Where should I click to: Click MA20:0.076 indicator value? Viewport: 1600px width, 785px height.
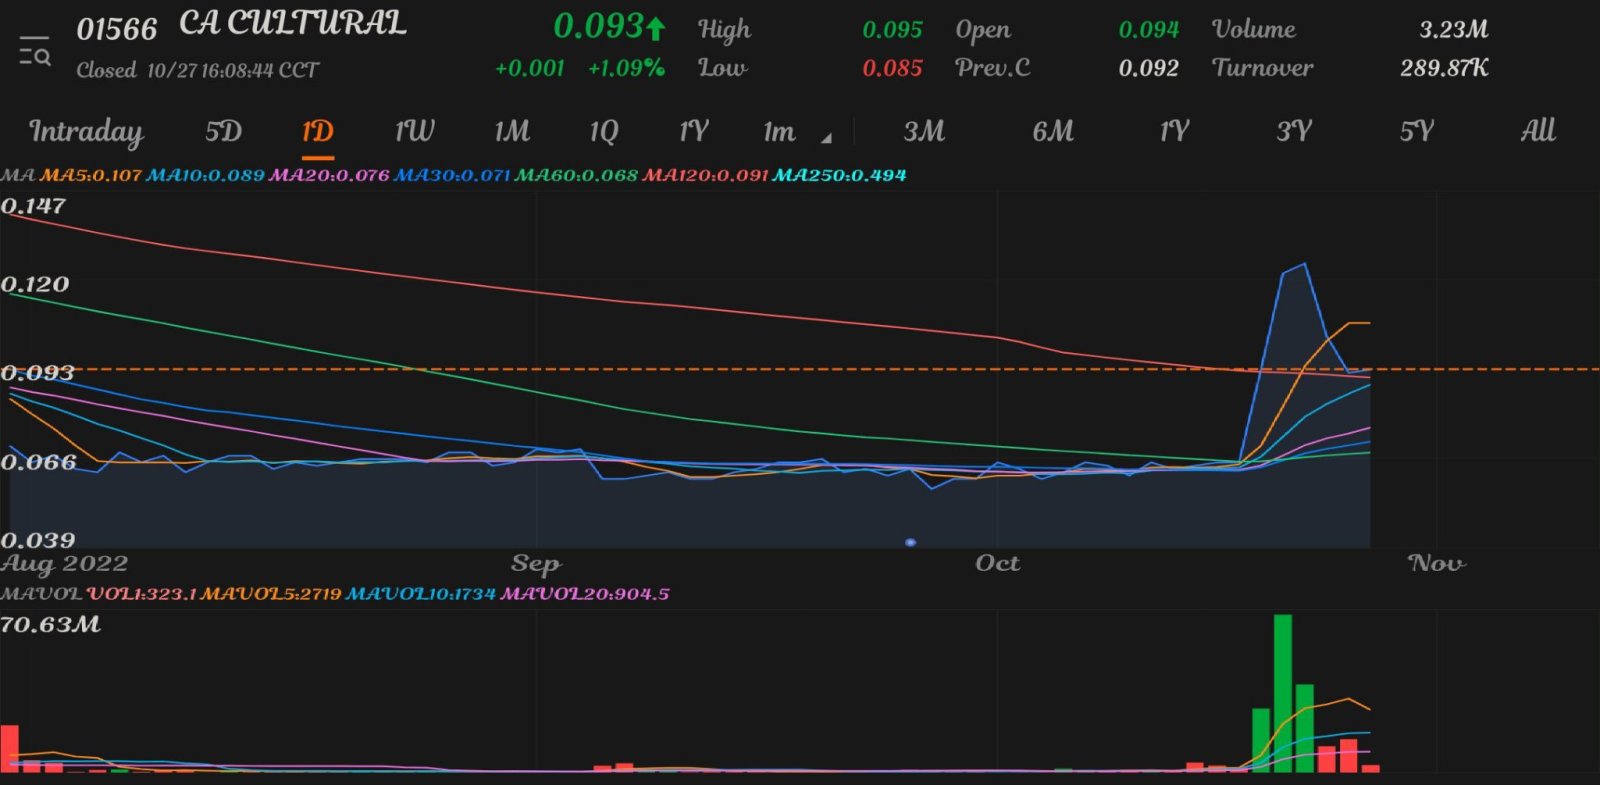click(329, 175)
